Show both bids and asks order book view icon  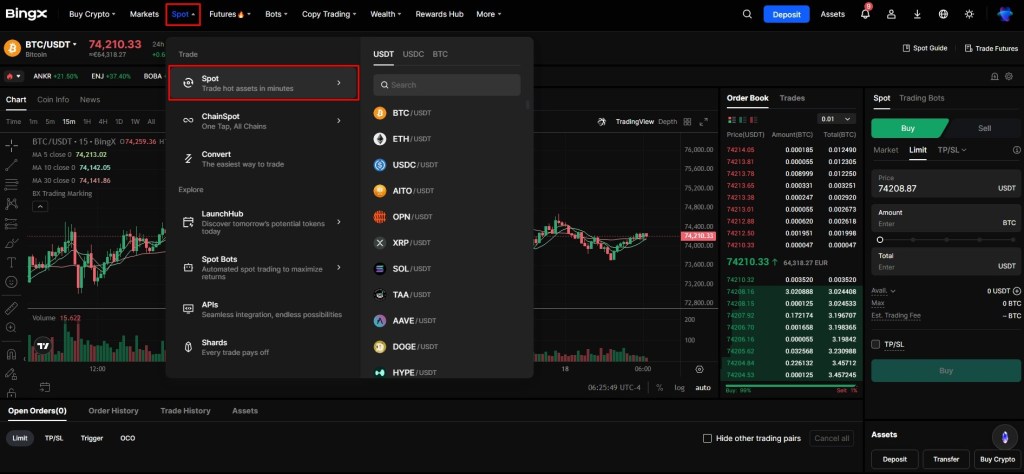pyautogui.click(x=731, y=119)
